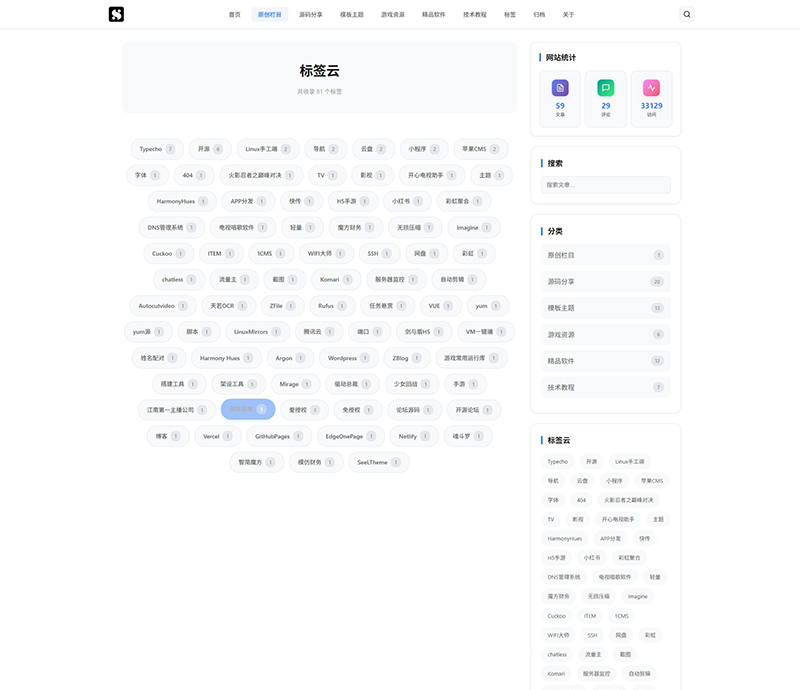Click the 搜索文章 search input field
This screenshot has width=800, height=690.
(604, 185)
